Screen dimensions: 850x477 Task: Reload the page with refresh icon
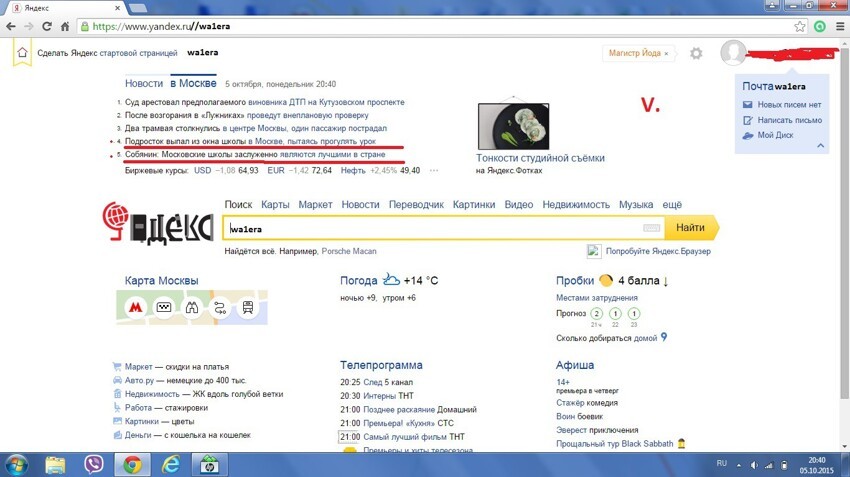pyautogui.click(x=47, y=26)
